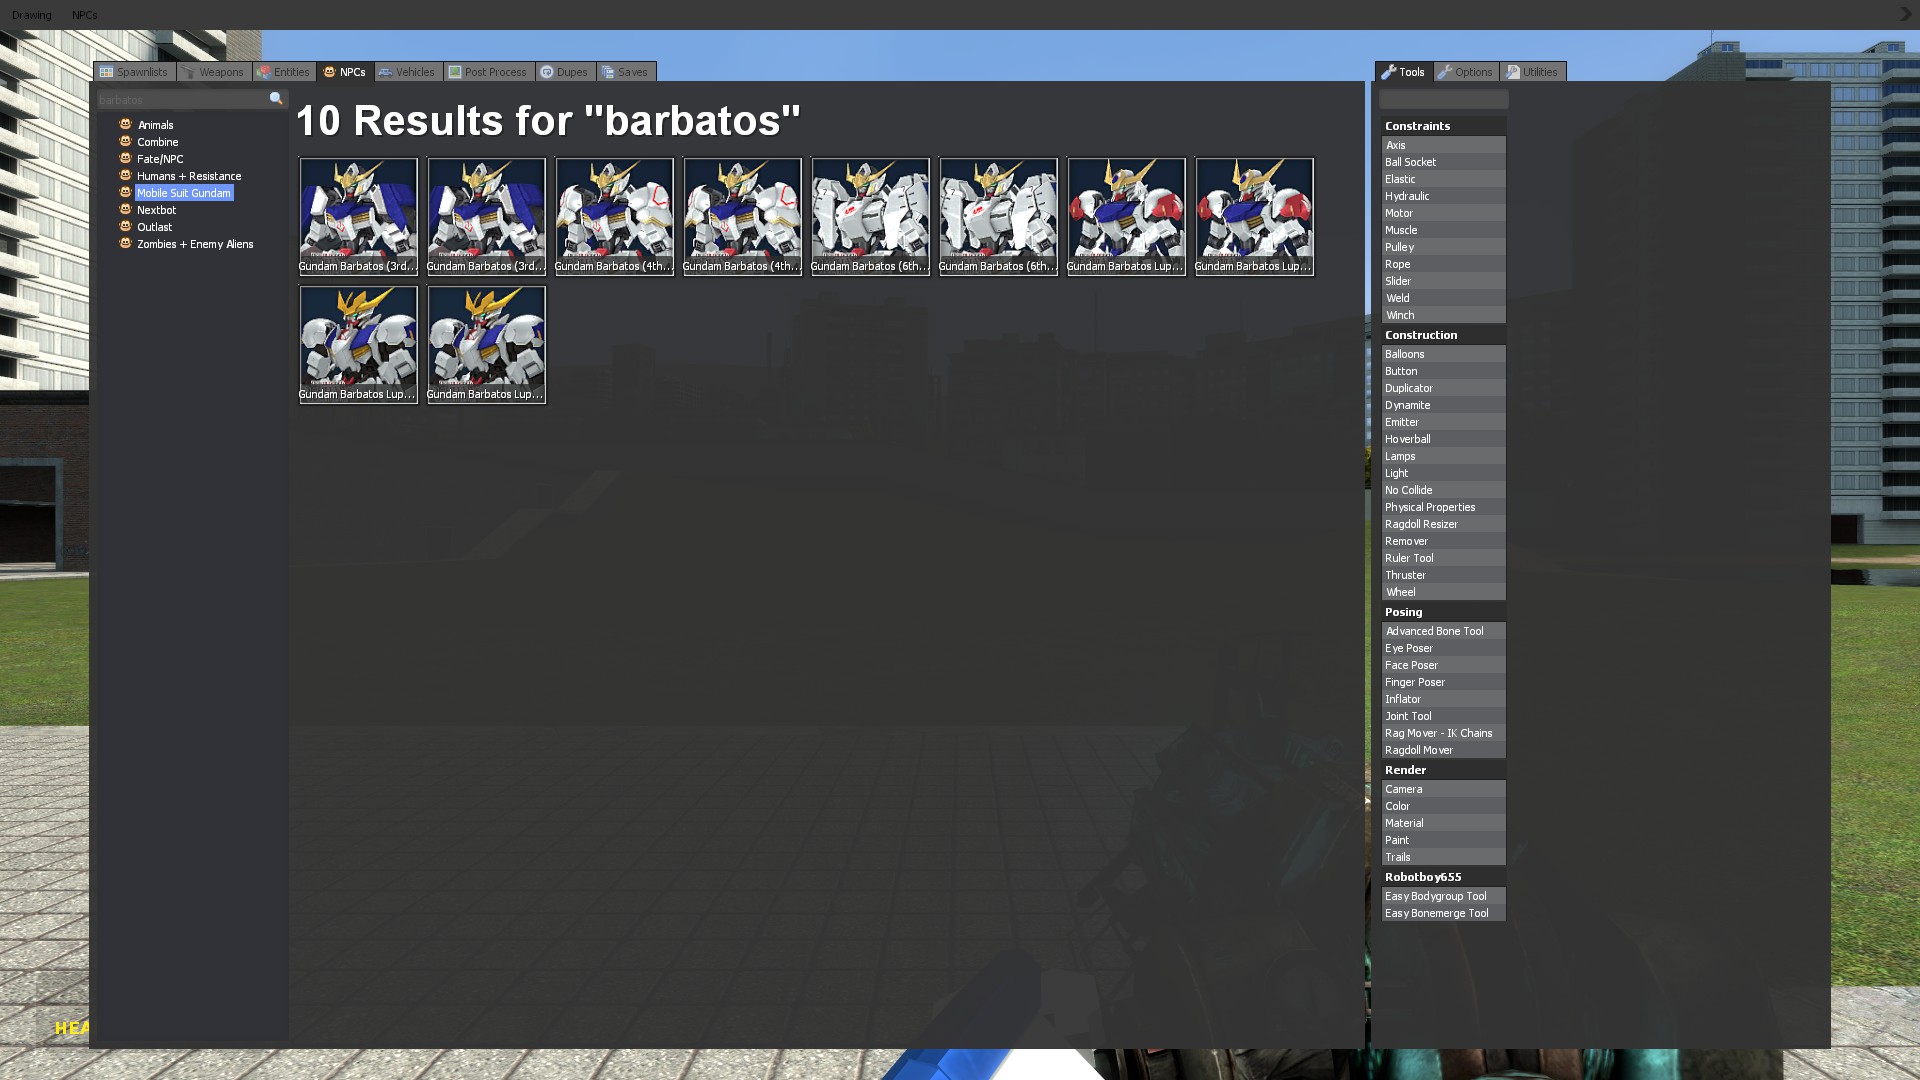Choose the Muscle tool
Viewport: 1920px width, 1080px height.
(x=1444, y=230)
